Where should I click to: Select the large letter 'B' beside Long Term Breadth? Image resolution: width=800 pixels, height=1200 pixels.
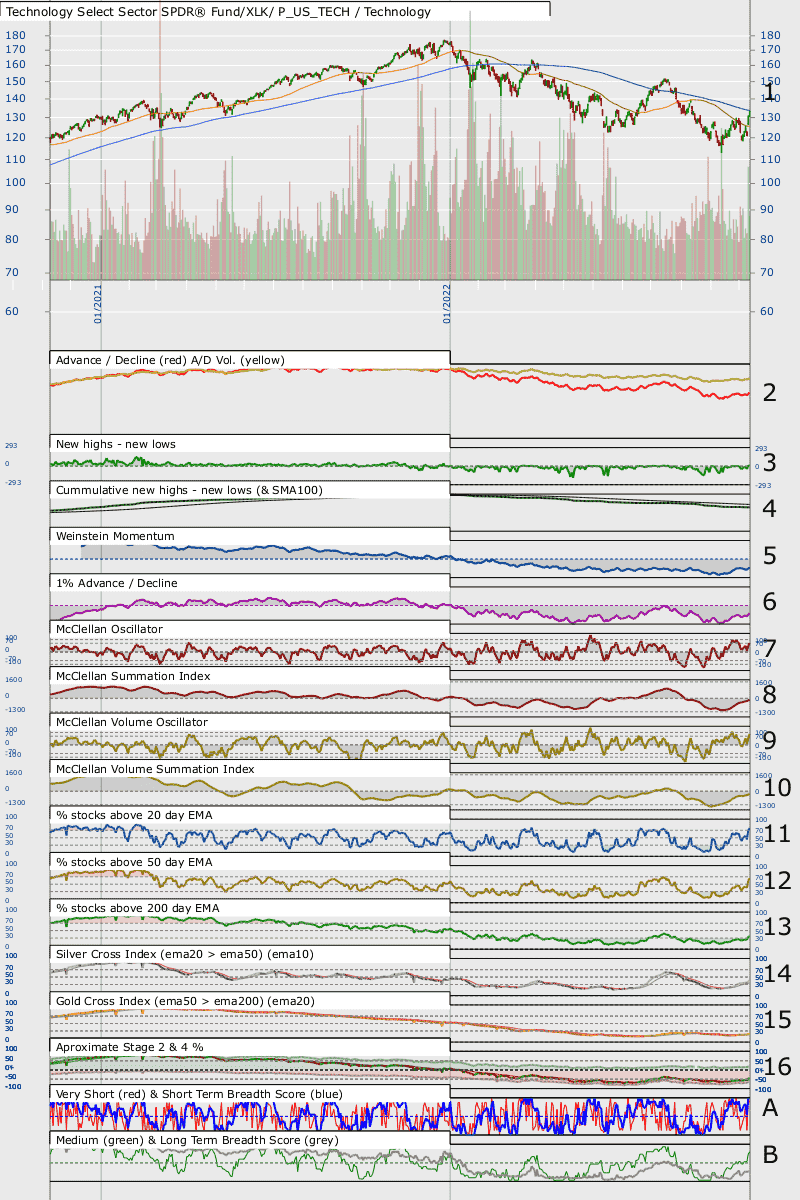pyautogui.click(x=769, y=1154)
